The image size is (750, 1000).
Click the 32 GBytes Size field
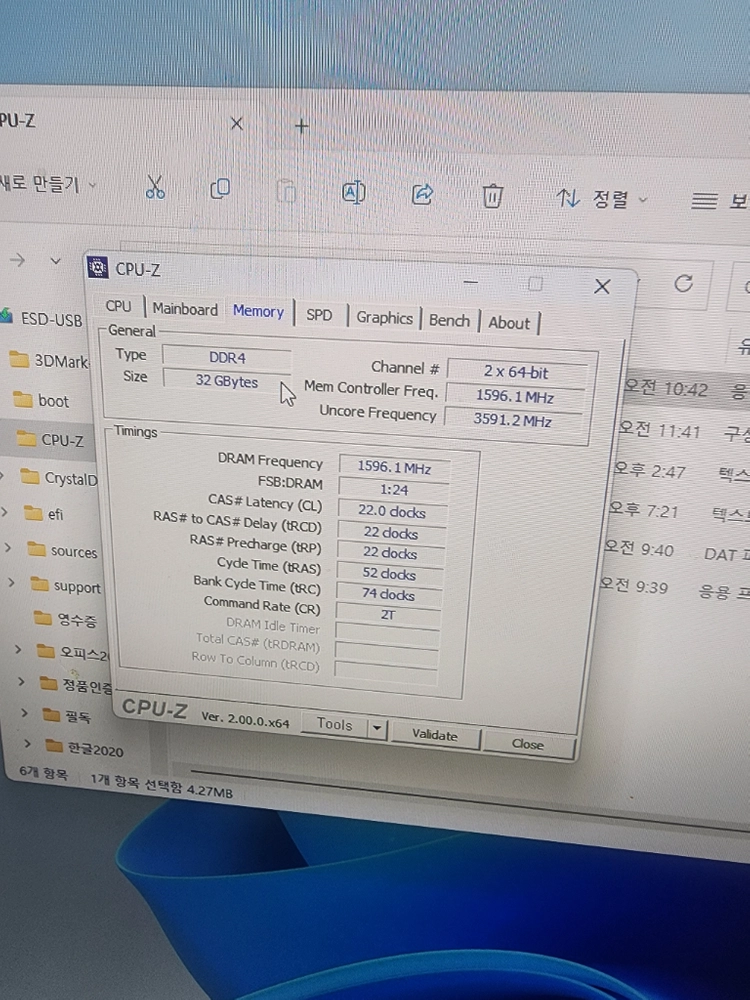pos(226,381)
